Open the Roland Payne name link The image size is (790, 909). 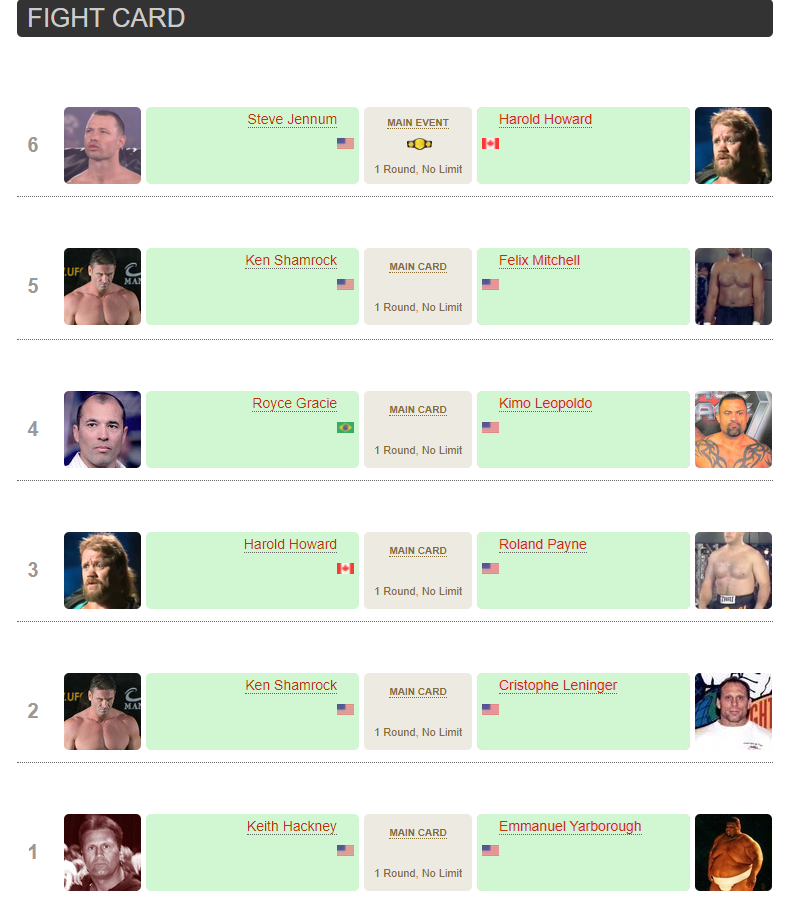point(542,545)
